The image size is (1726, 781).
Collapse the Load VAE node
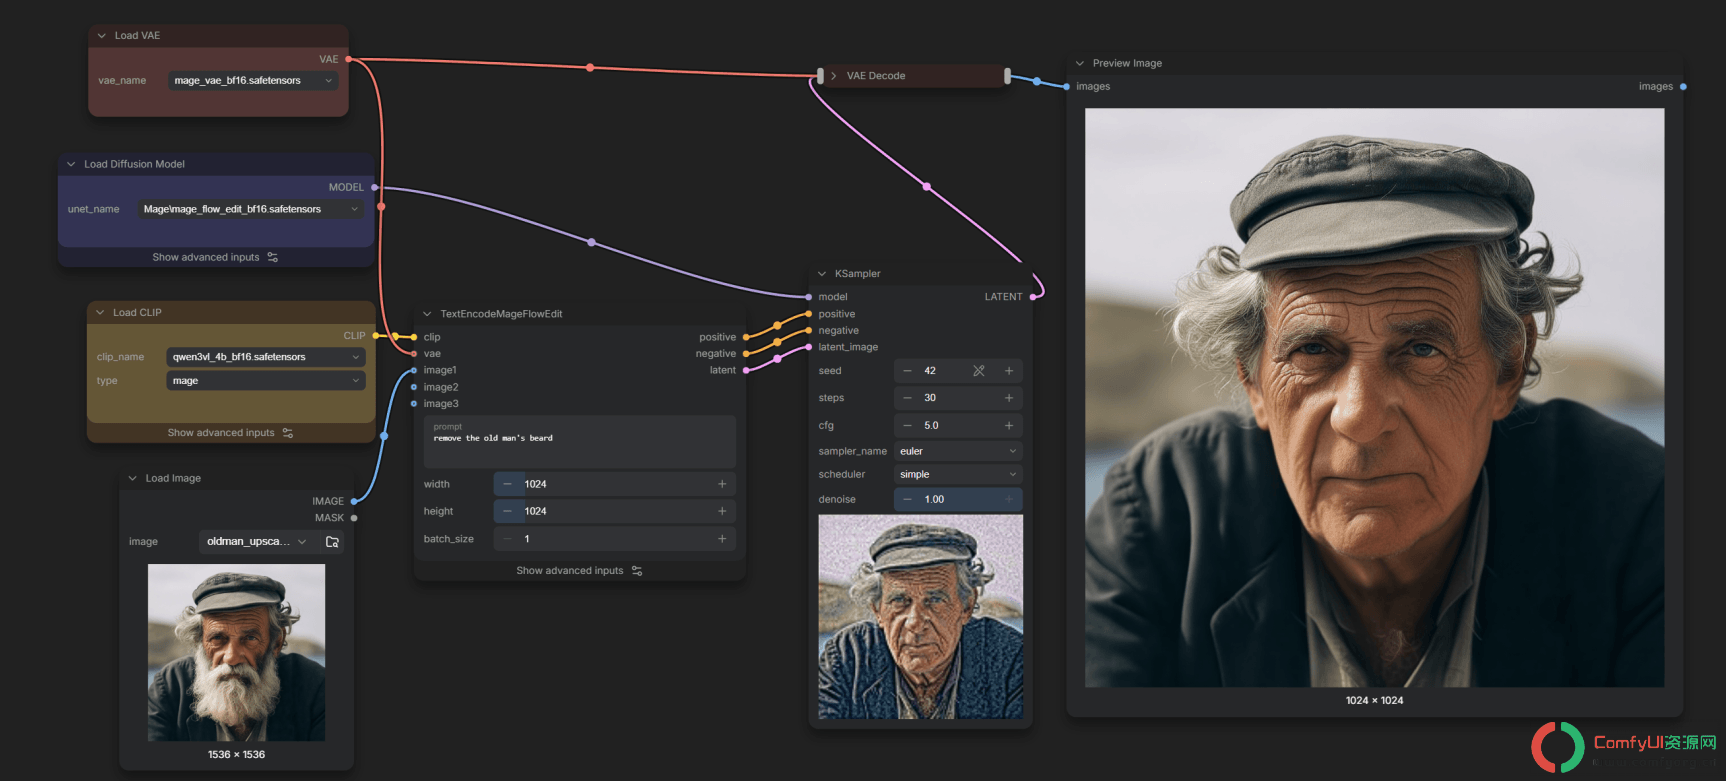tap(101, 36)
